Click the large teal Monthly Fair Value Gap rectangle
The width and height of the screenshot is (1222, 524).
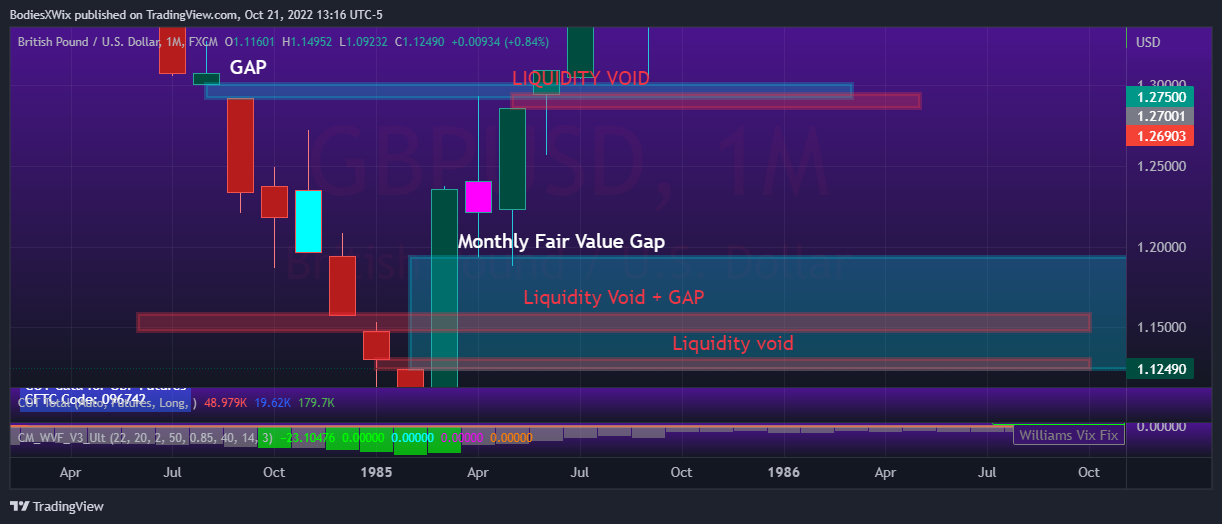(767, 313)
